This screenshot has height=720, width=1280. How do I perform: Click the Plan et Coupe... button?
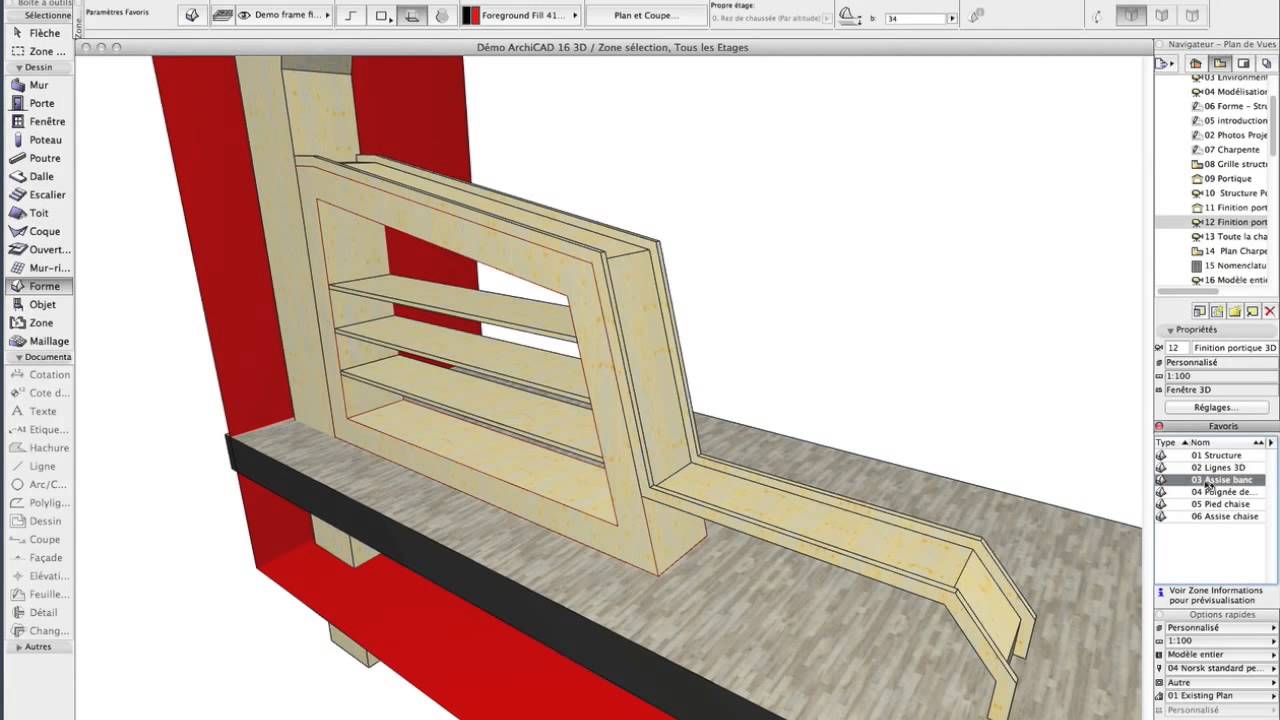click(x=645, y=16)
